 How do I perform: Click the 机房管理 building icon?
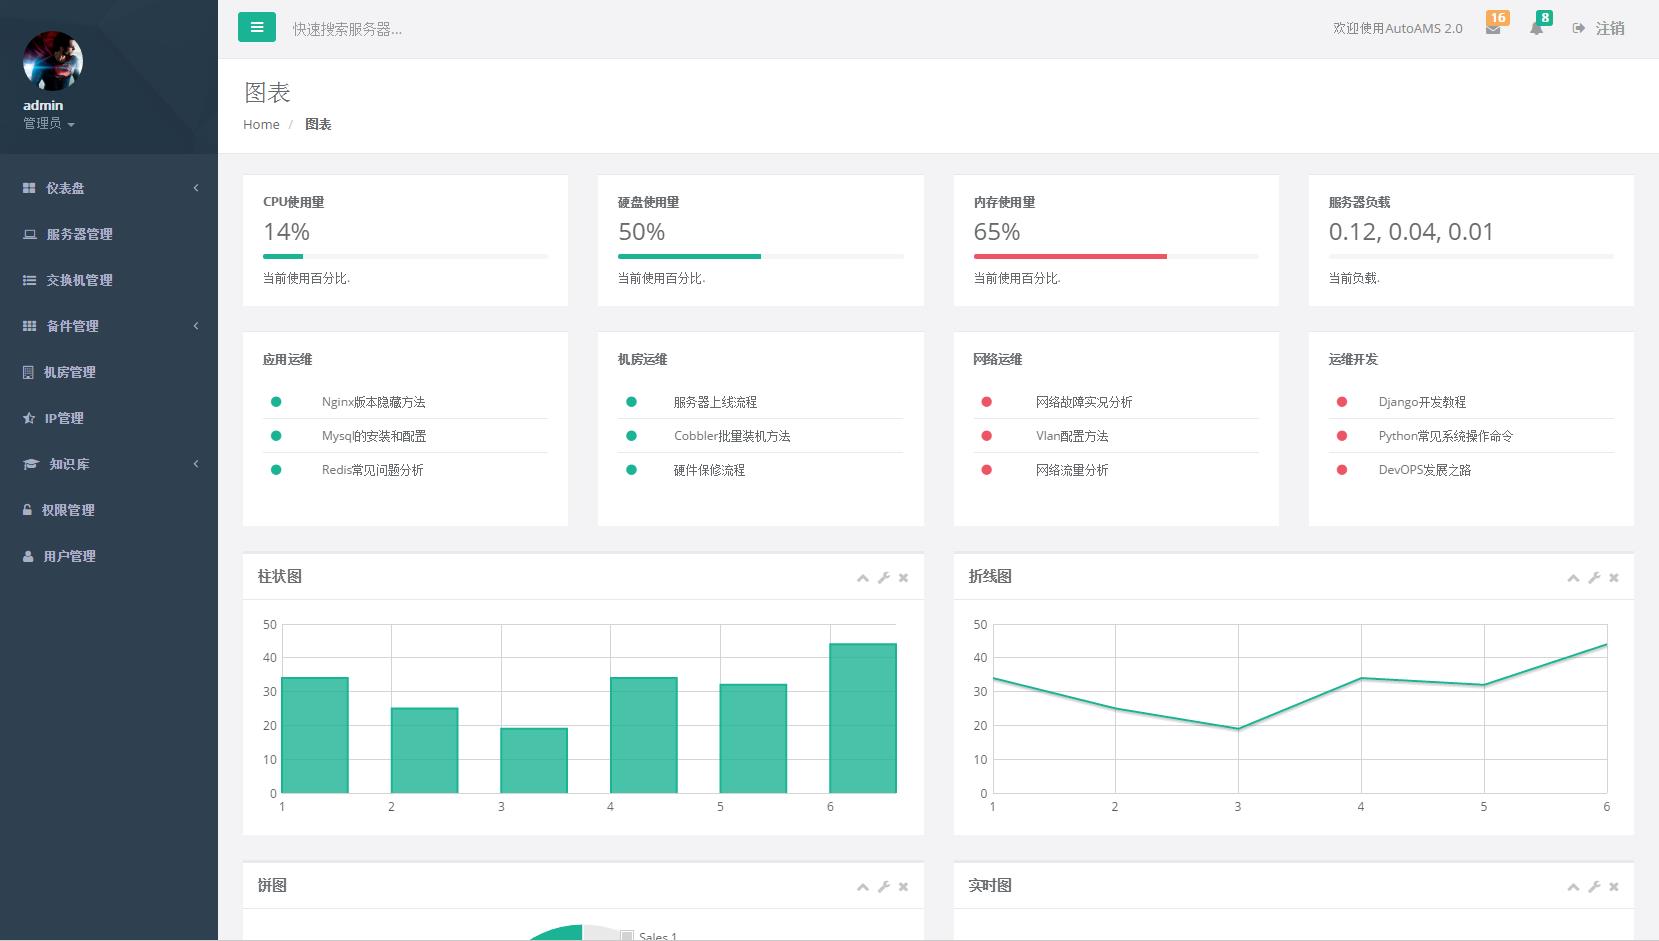tap(28, 372)
